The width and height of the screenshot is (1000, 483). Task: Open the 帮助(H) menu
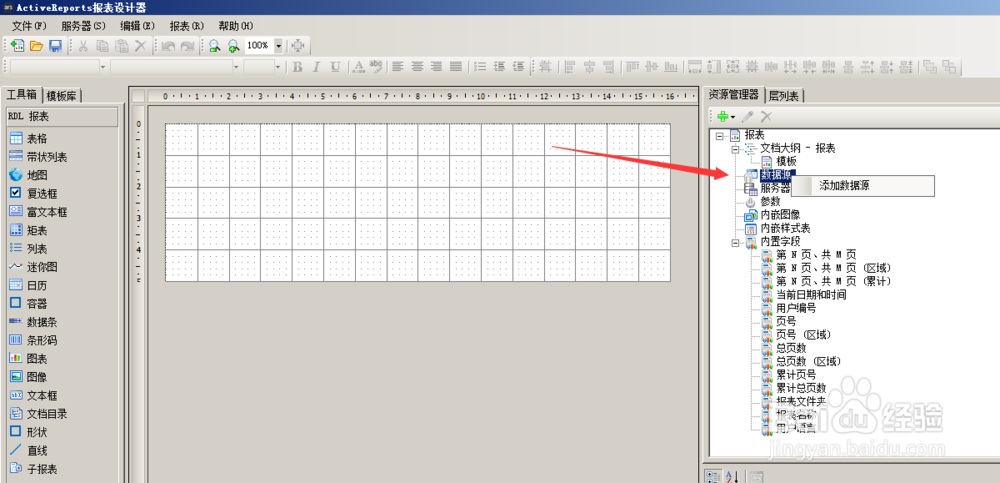coord(236,26)
